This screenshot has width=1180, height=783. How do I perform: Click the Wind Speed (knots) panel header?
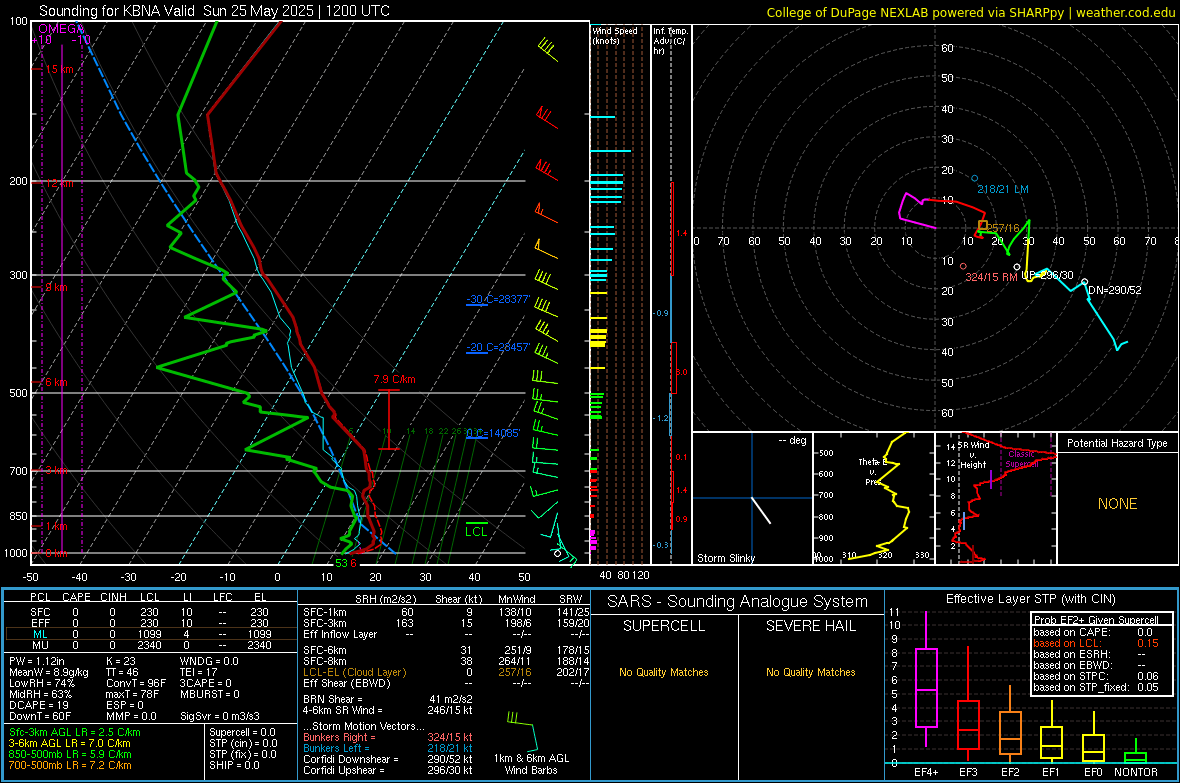(x=615, y=35)
